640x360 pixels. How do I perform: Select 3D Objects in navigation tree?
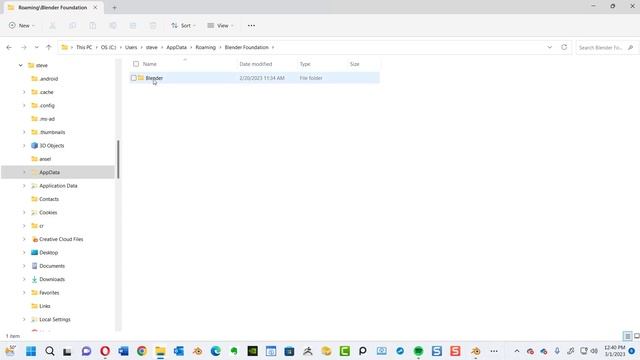[x=51, y=146]
